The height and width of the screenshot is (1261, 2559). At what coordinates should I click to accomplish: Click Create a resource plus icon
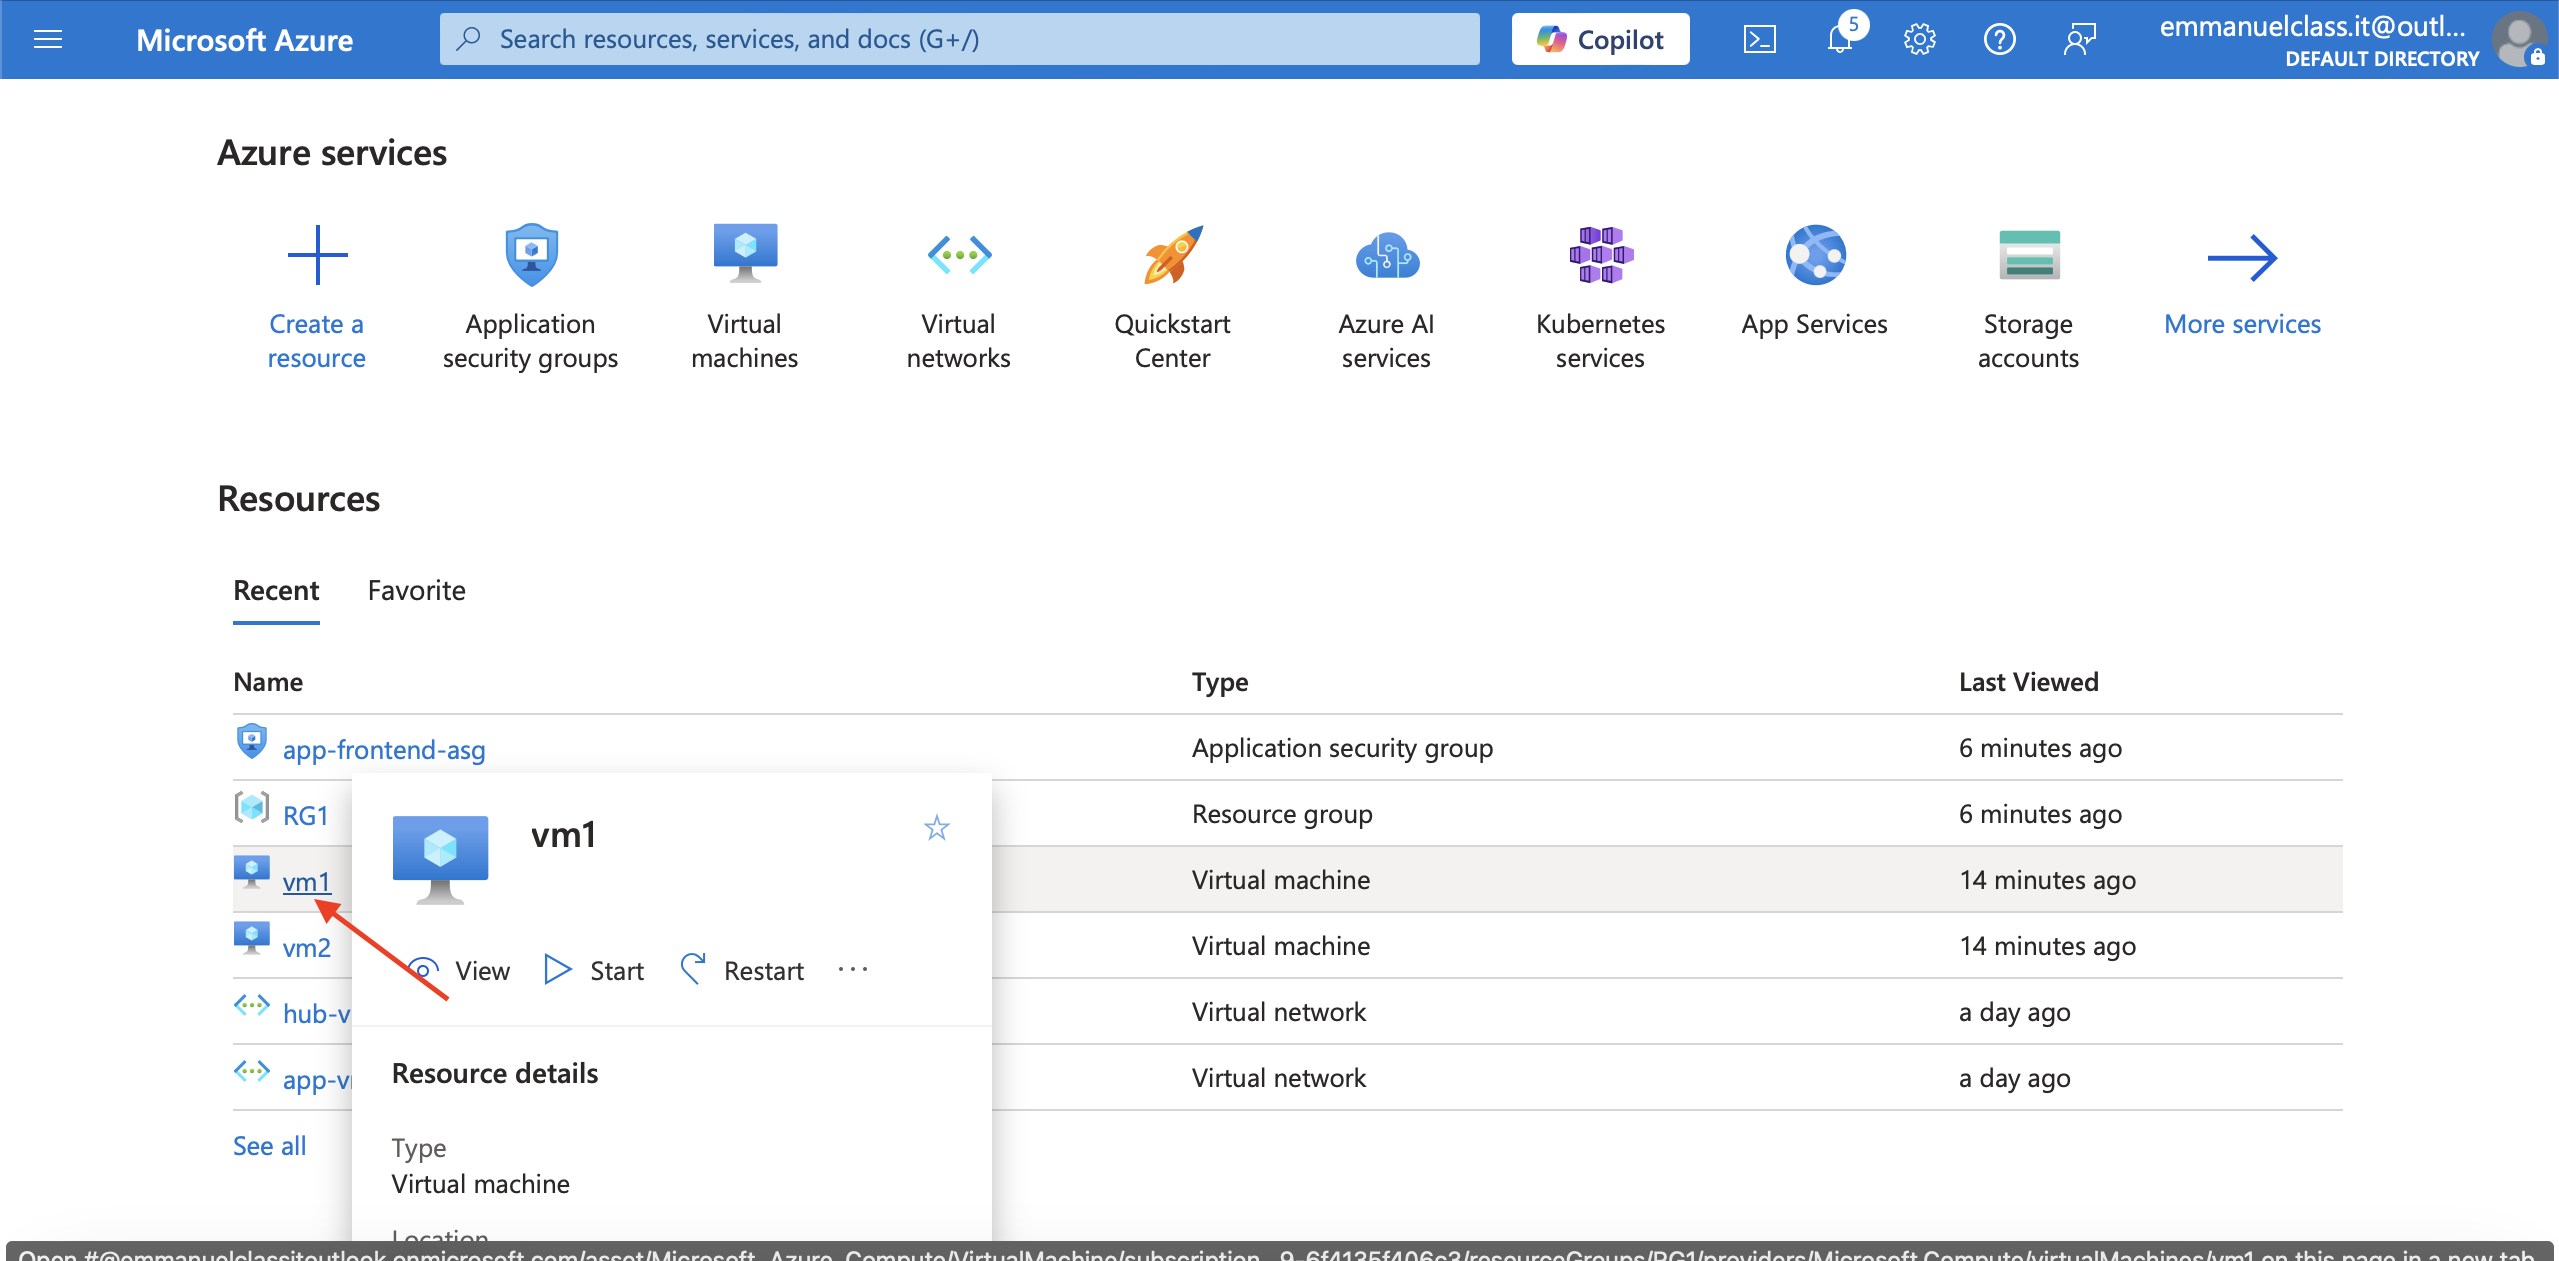[x=317, y=255]
